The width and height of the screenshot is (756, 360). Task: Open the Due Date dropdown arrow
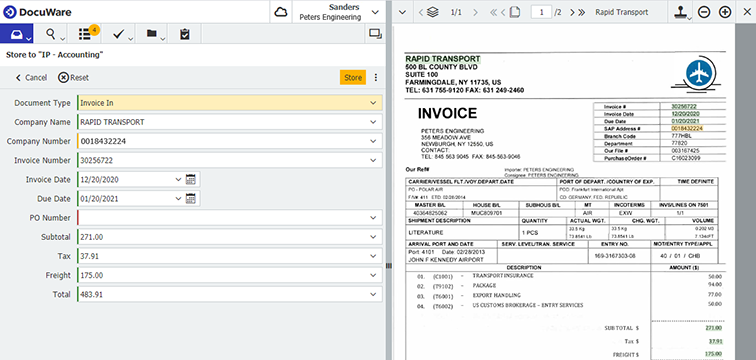(178, 199)
